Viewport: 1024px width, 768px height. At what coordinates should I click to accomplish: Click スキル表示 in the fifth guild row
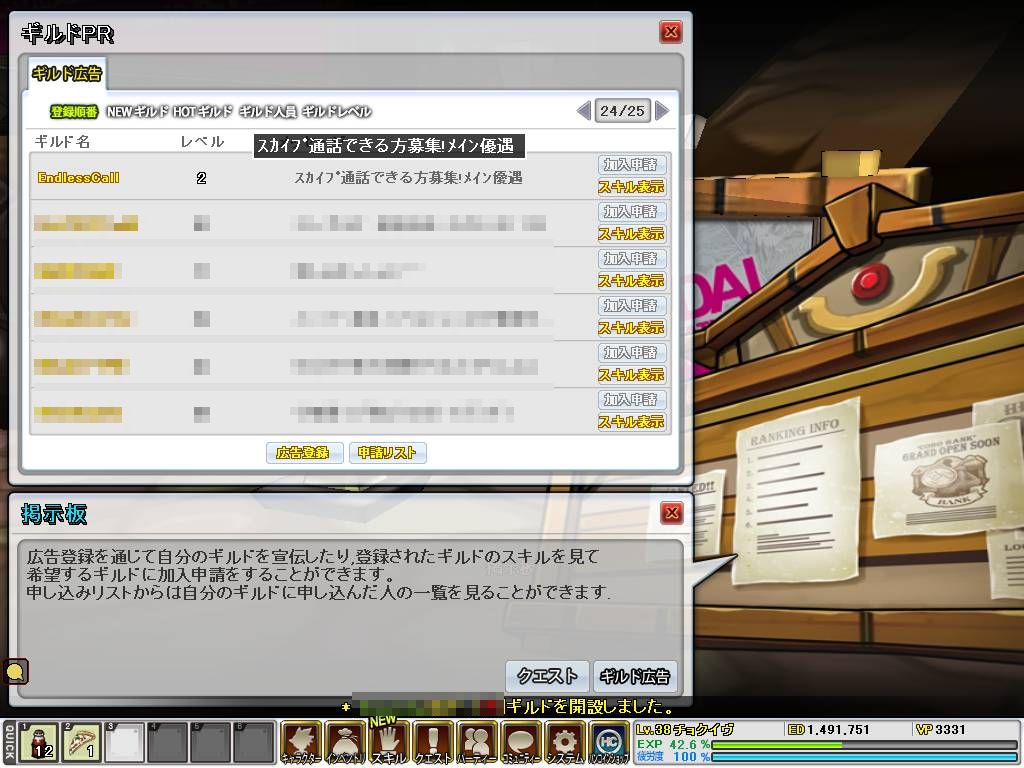tap(632, 375)
